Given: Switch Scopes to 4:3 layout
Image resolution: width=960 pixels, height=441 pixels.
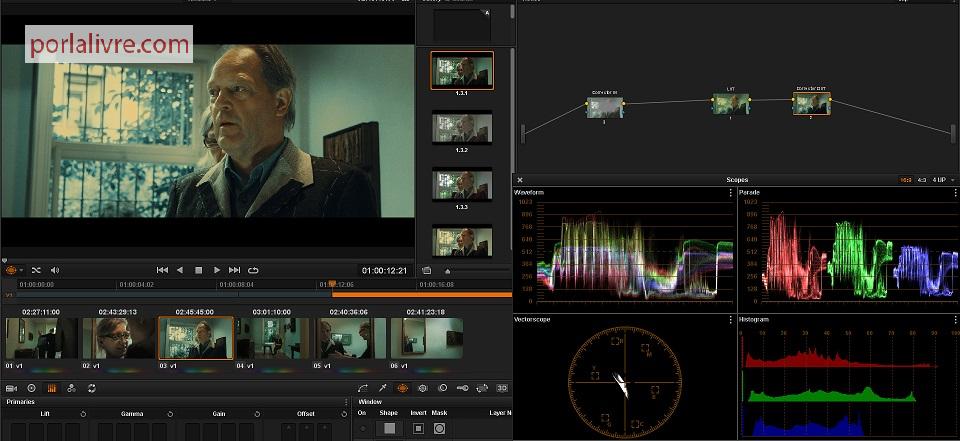Looking at the screenshot, I should click(921, 180).
